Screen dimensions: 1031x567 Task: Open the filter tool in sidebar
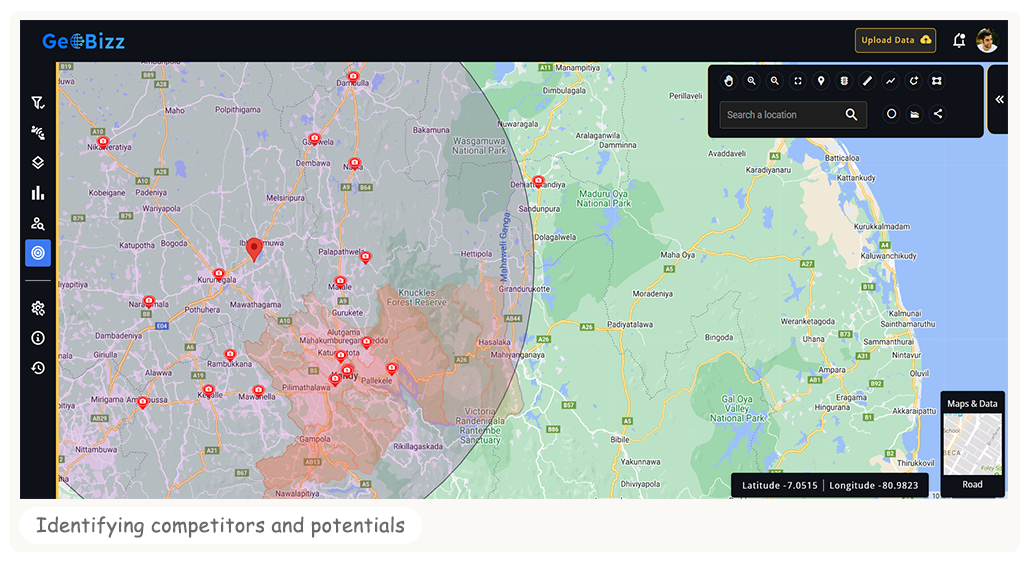(x=38, y=102)
